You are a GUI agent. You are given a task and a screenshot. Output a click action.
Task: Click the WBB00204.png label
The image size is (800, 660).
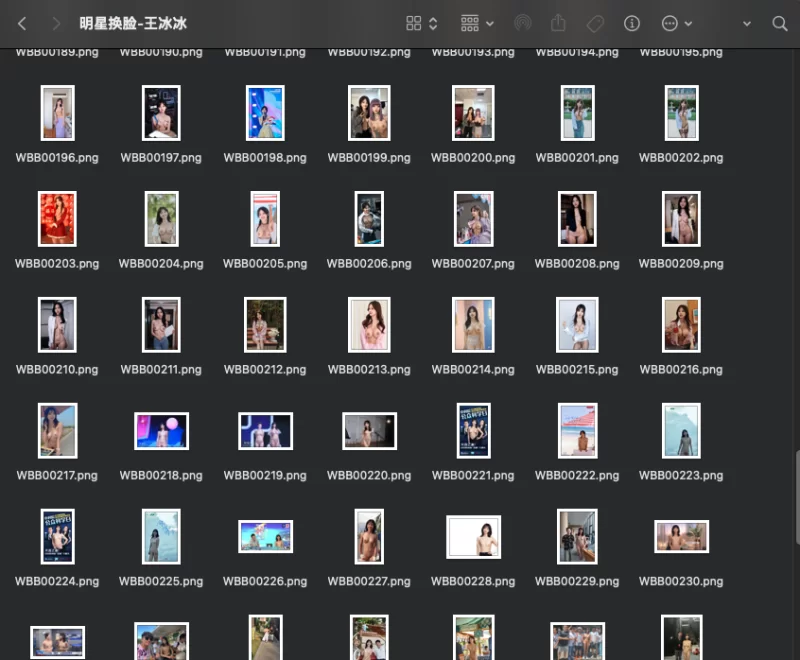(161, 264)
